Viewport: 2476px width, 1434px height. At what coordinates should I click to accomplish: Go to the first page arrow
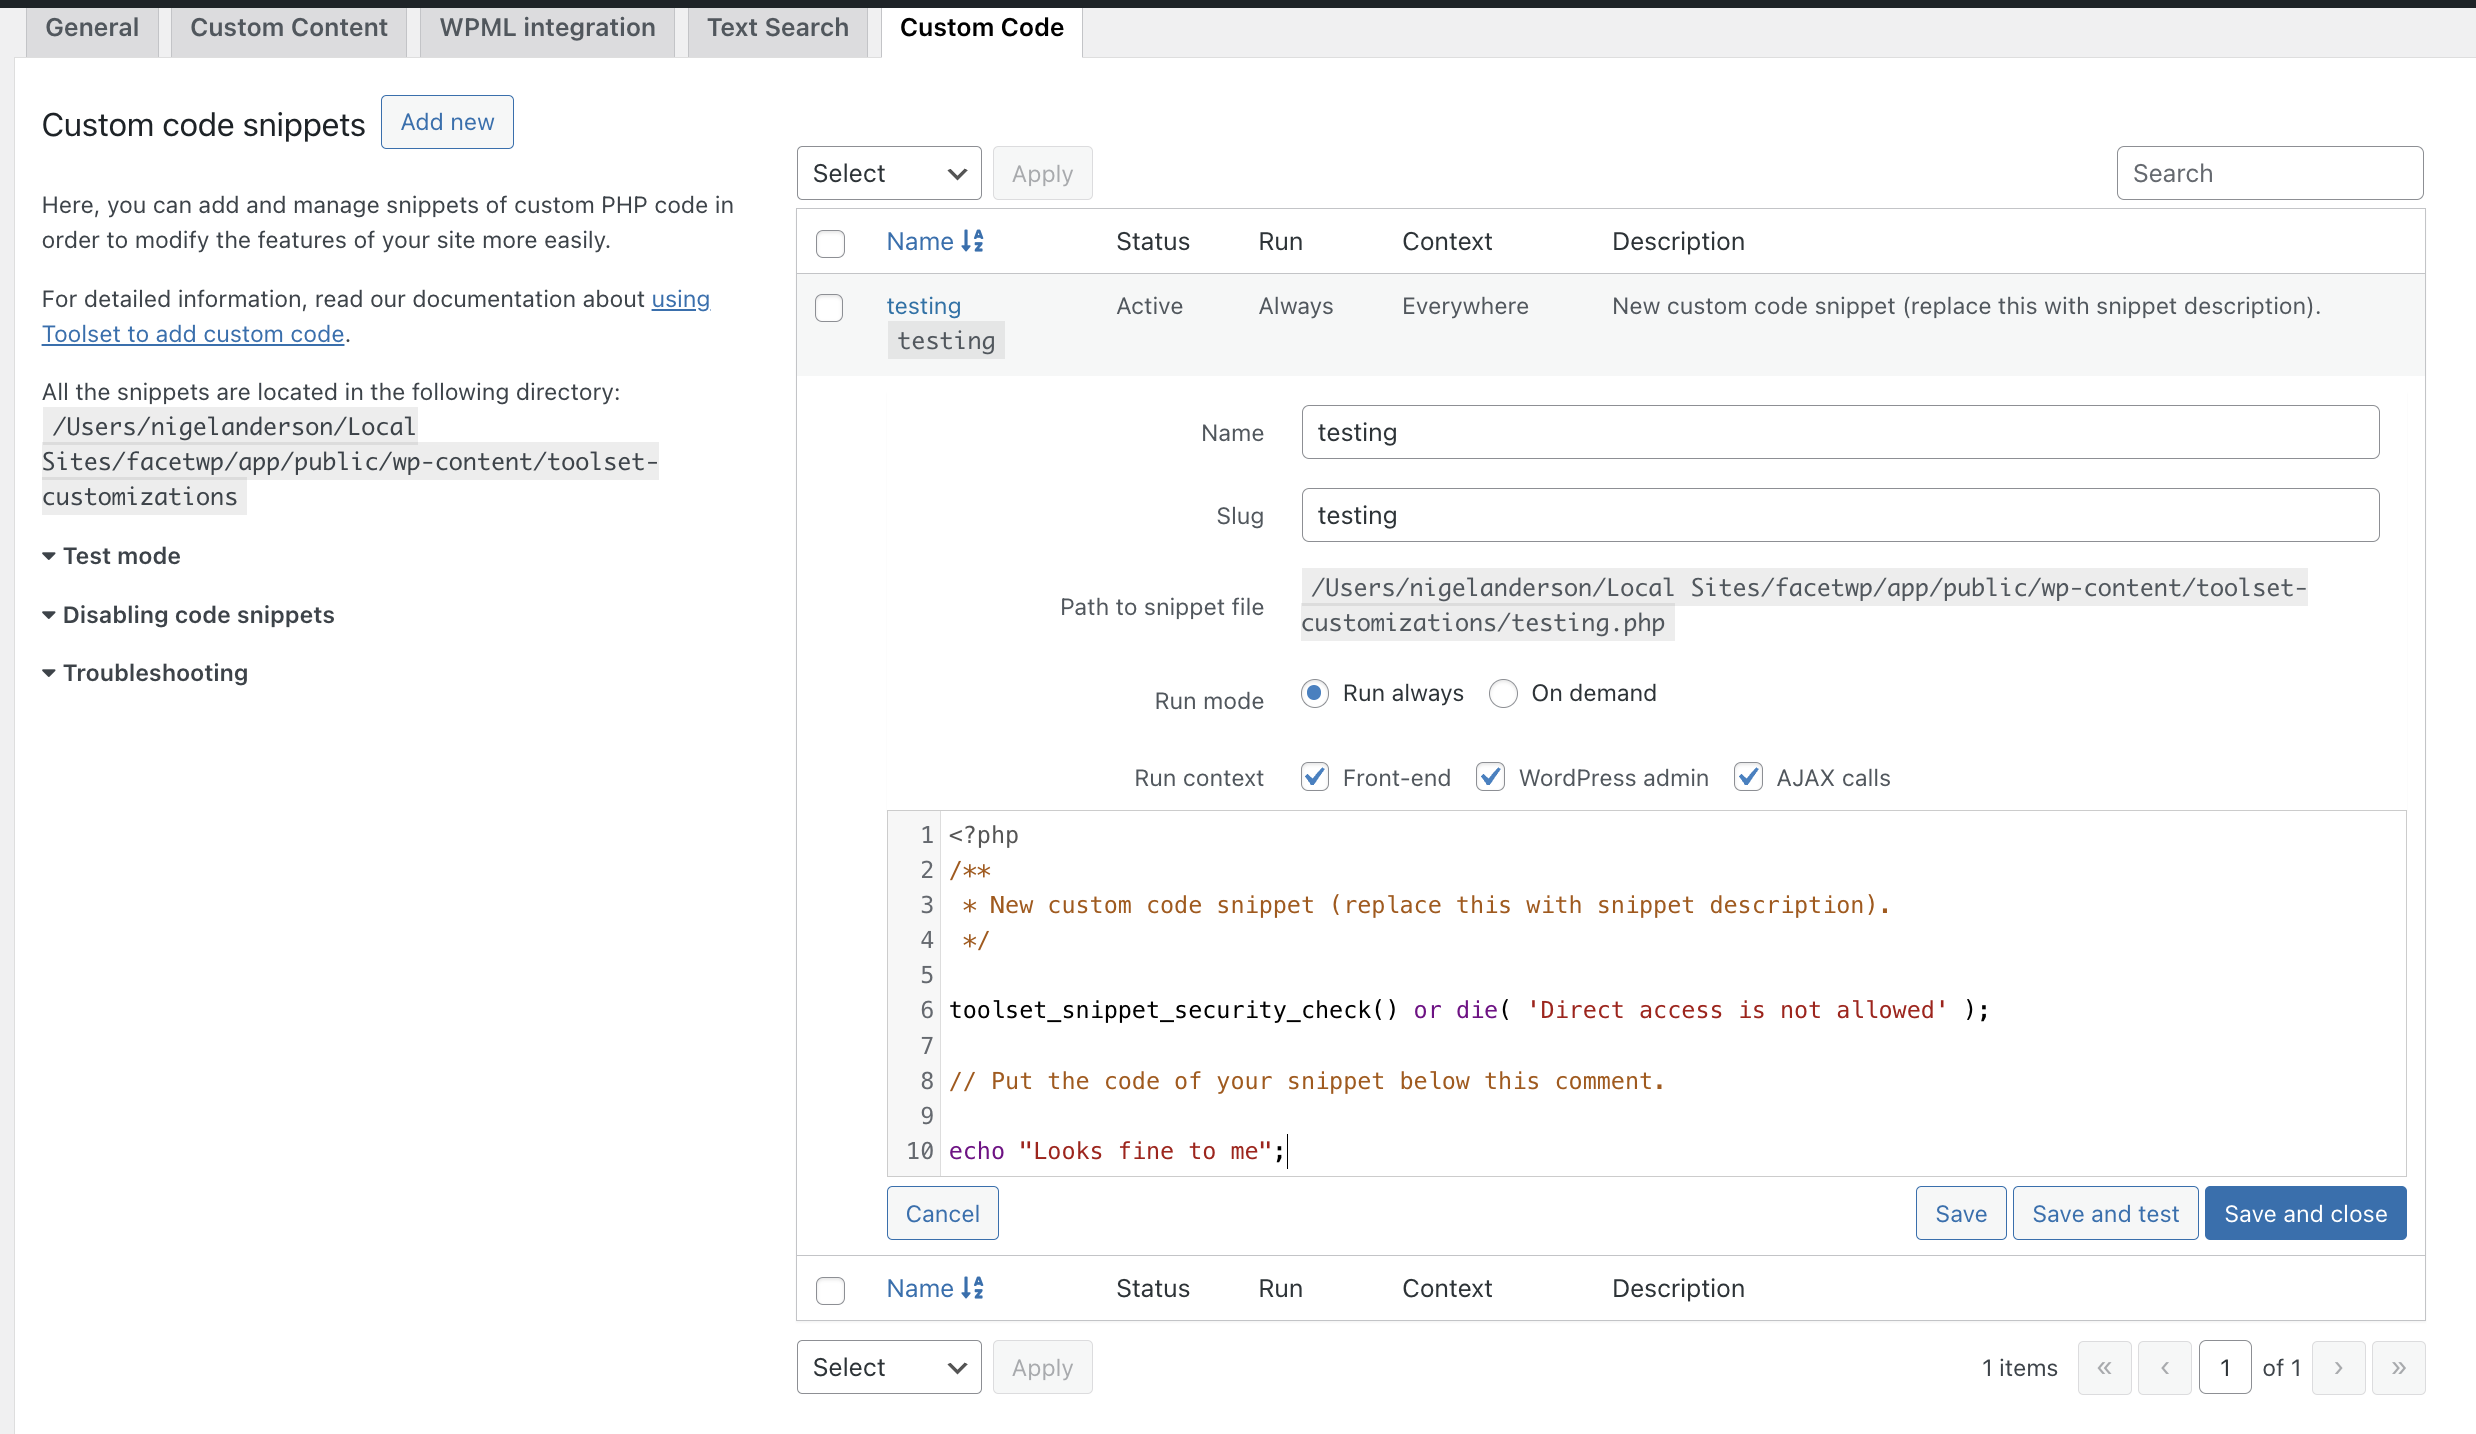point(2105,1367)
